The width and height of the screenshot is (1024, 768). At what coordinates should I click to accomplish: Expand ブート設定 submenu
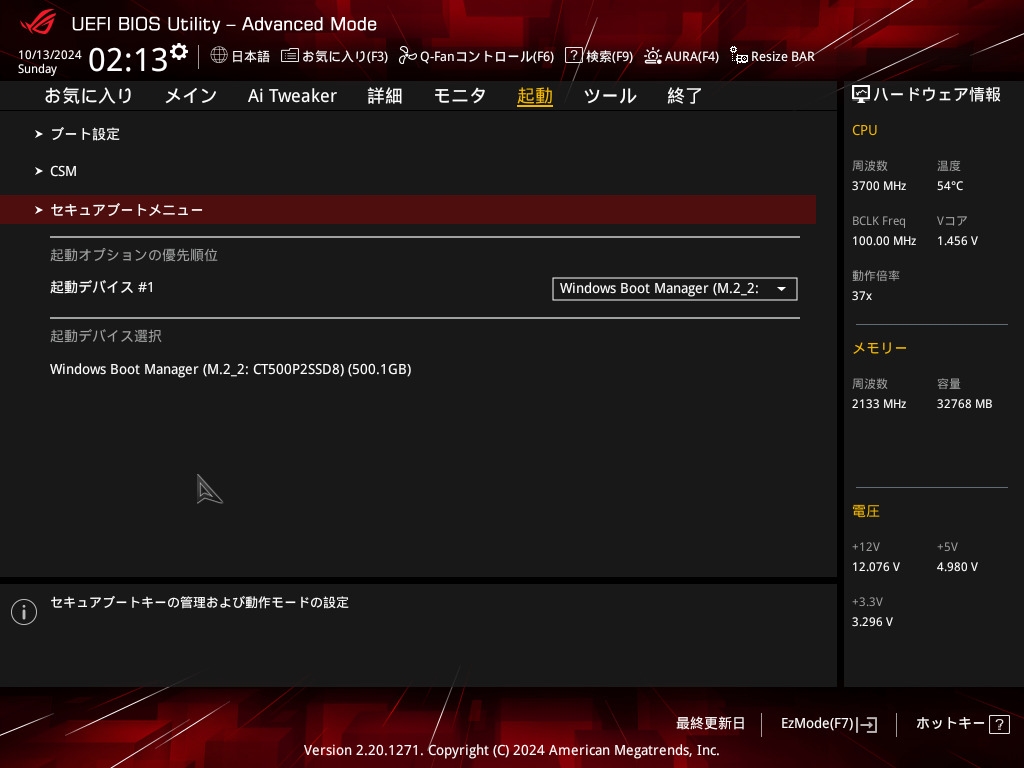(x=85, y=134)
